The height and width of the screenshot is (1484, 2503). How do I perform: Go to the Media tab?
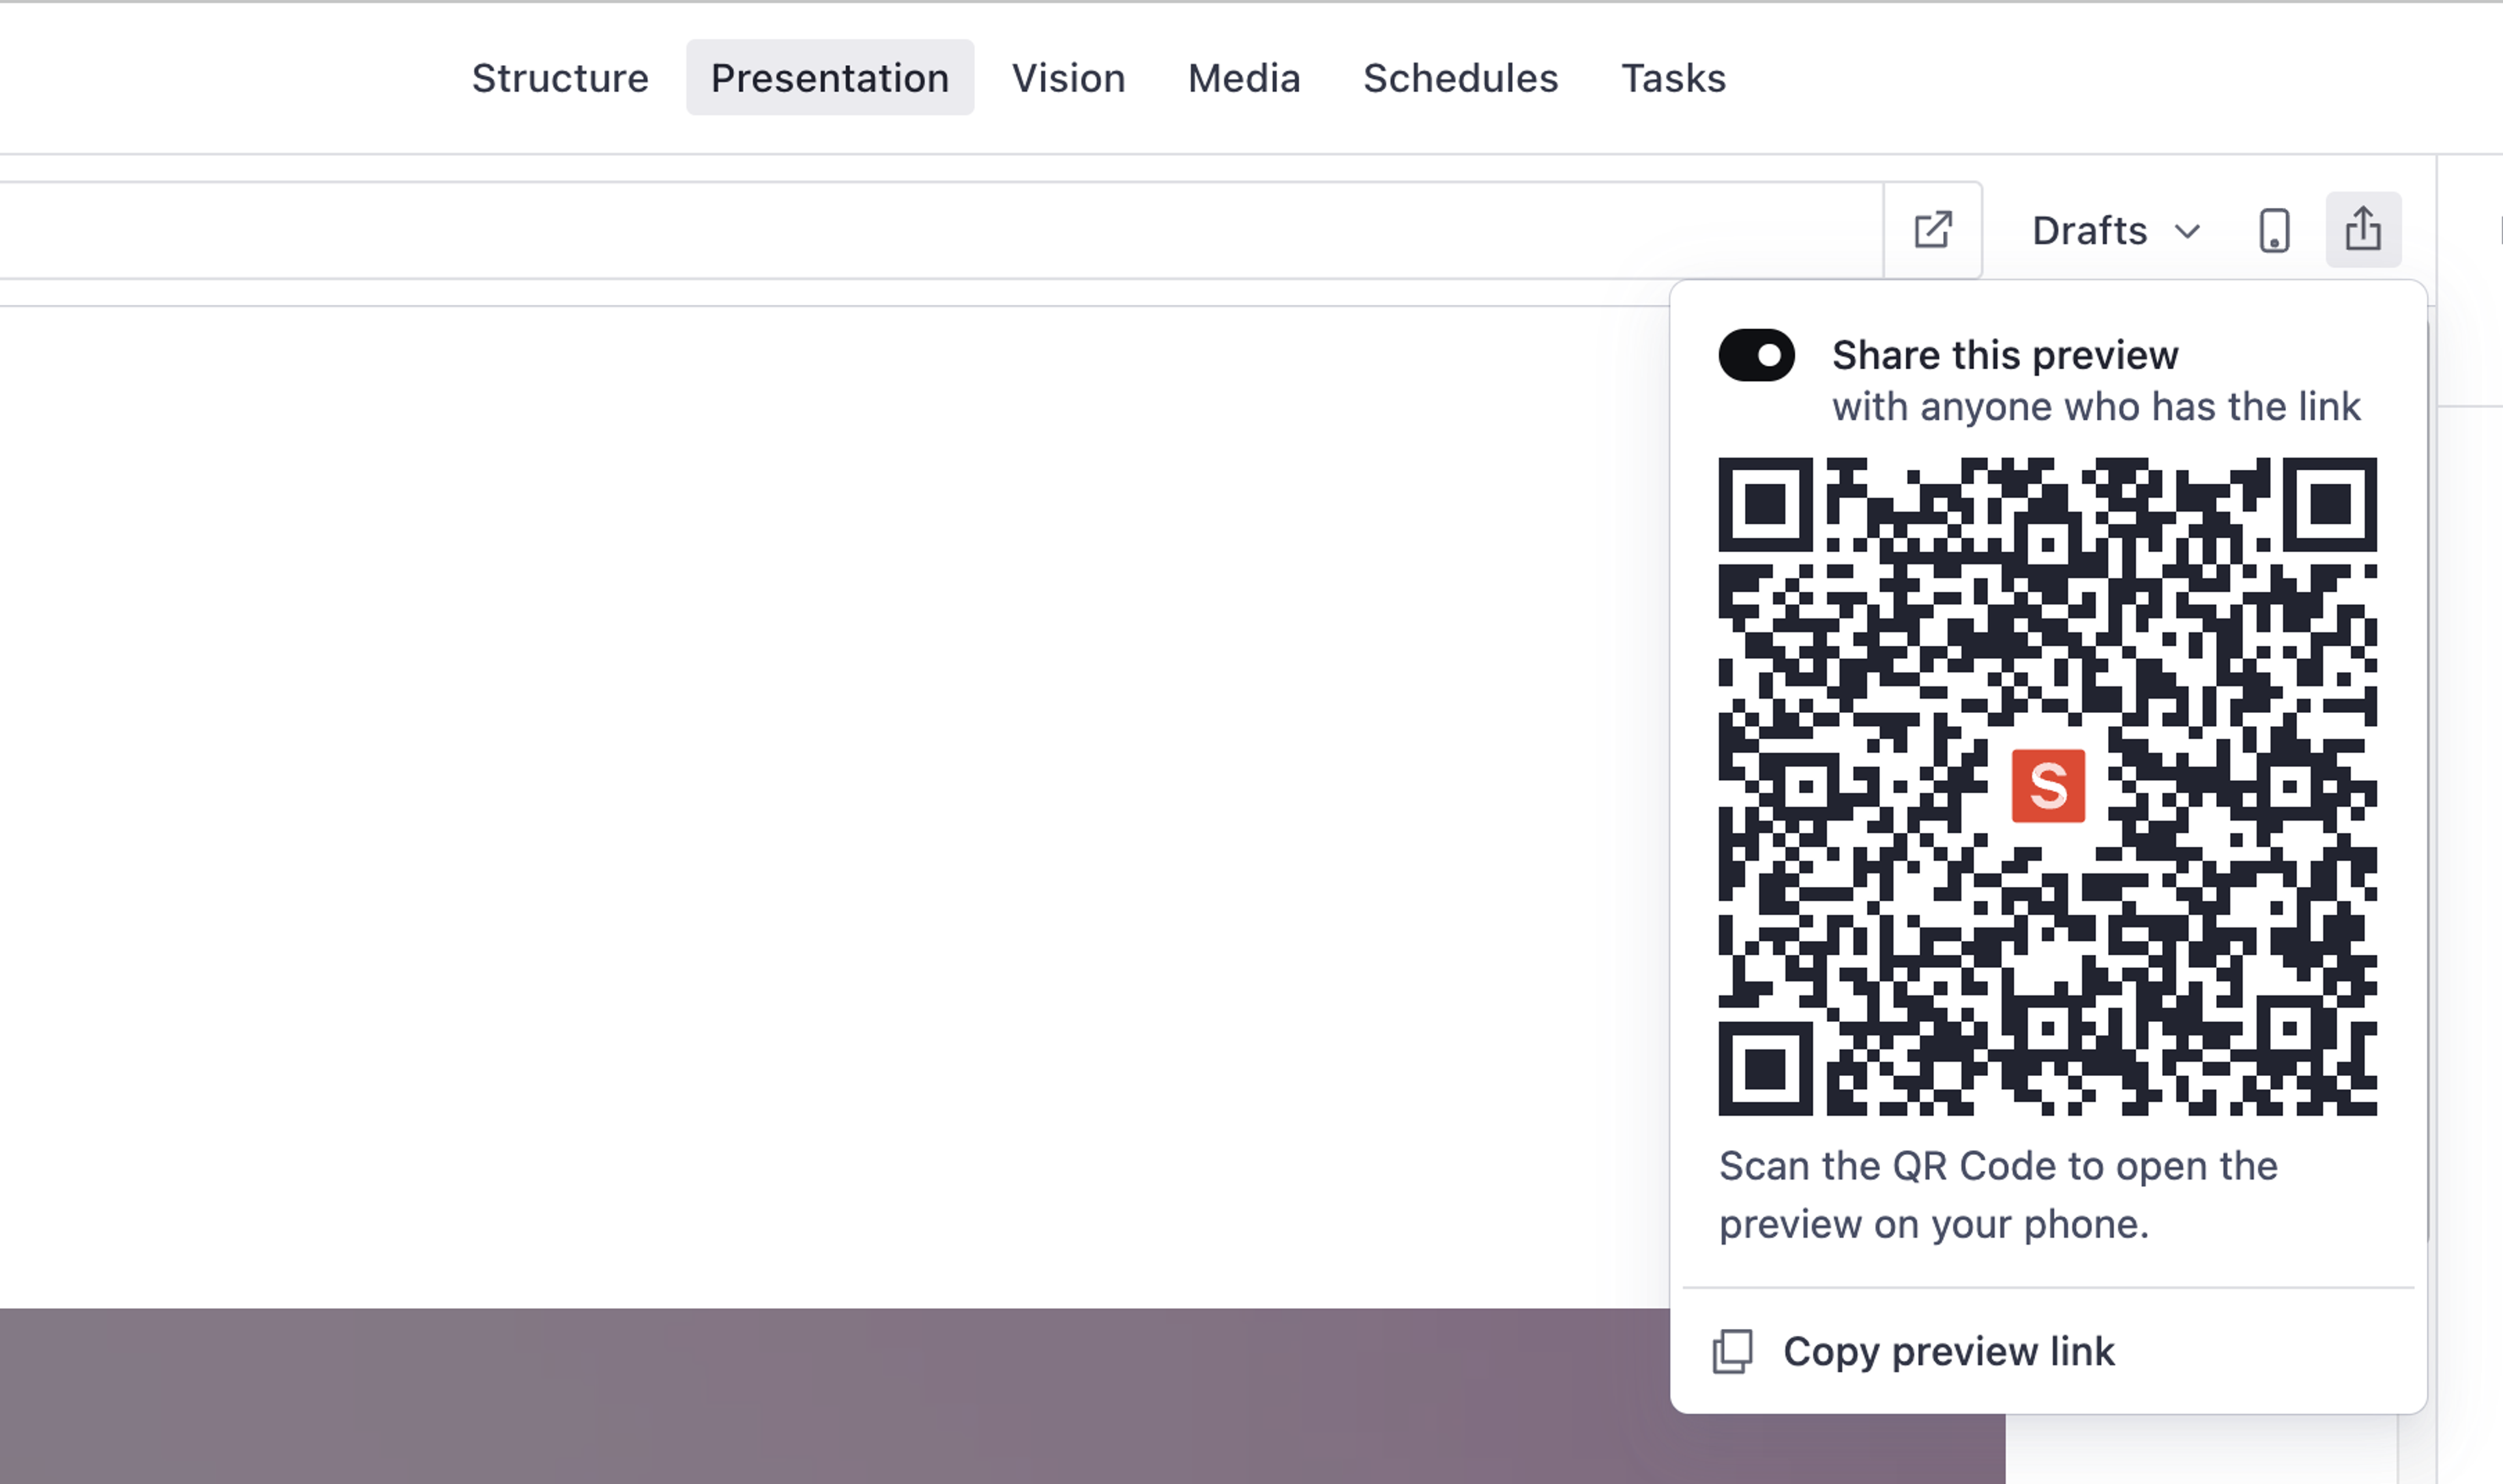(x=1244, y=78)
